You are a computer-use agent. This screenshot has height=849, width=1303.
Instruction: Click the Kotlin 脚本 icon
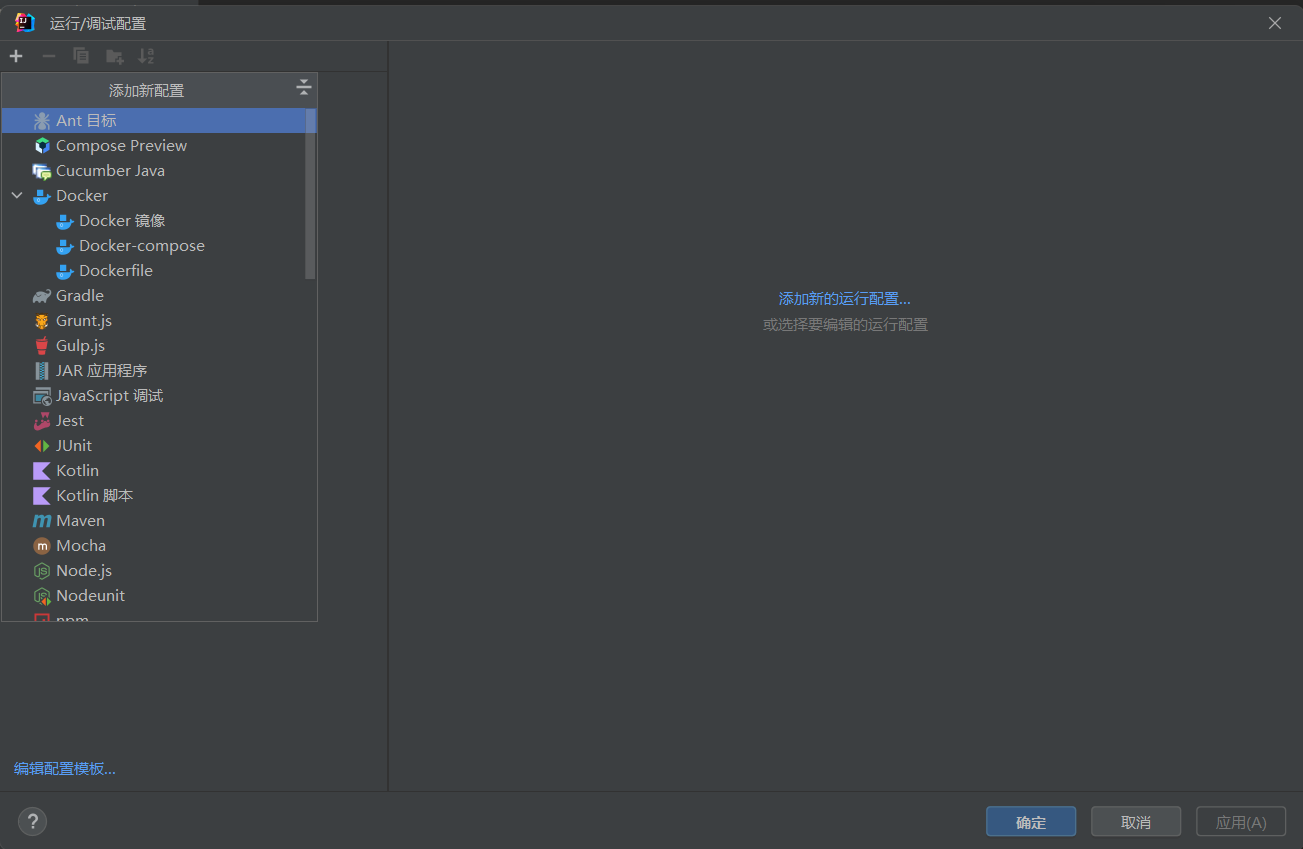tap(42, 496)
